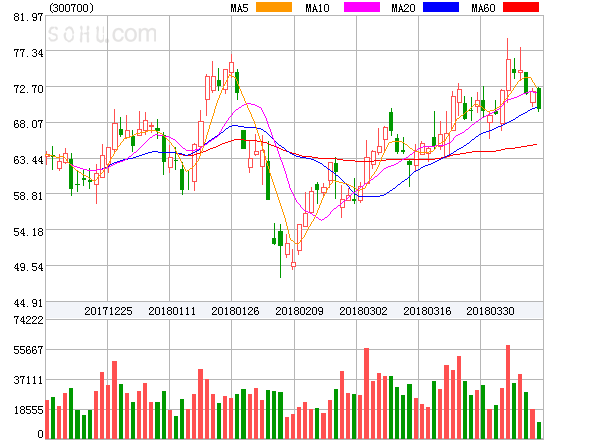Image resolution: width=600 pixels, height=440 pixels.
Task: Click the MA10 legend label
Action: [x=318, y=8]
